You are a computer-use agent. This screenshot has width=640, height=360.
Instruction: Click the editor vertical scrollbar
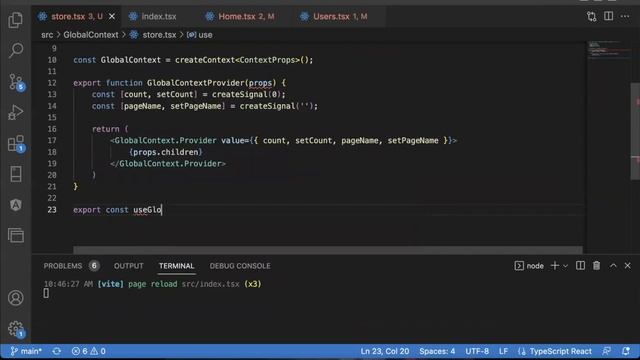pyautogui.click(x=635, y=131)
